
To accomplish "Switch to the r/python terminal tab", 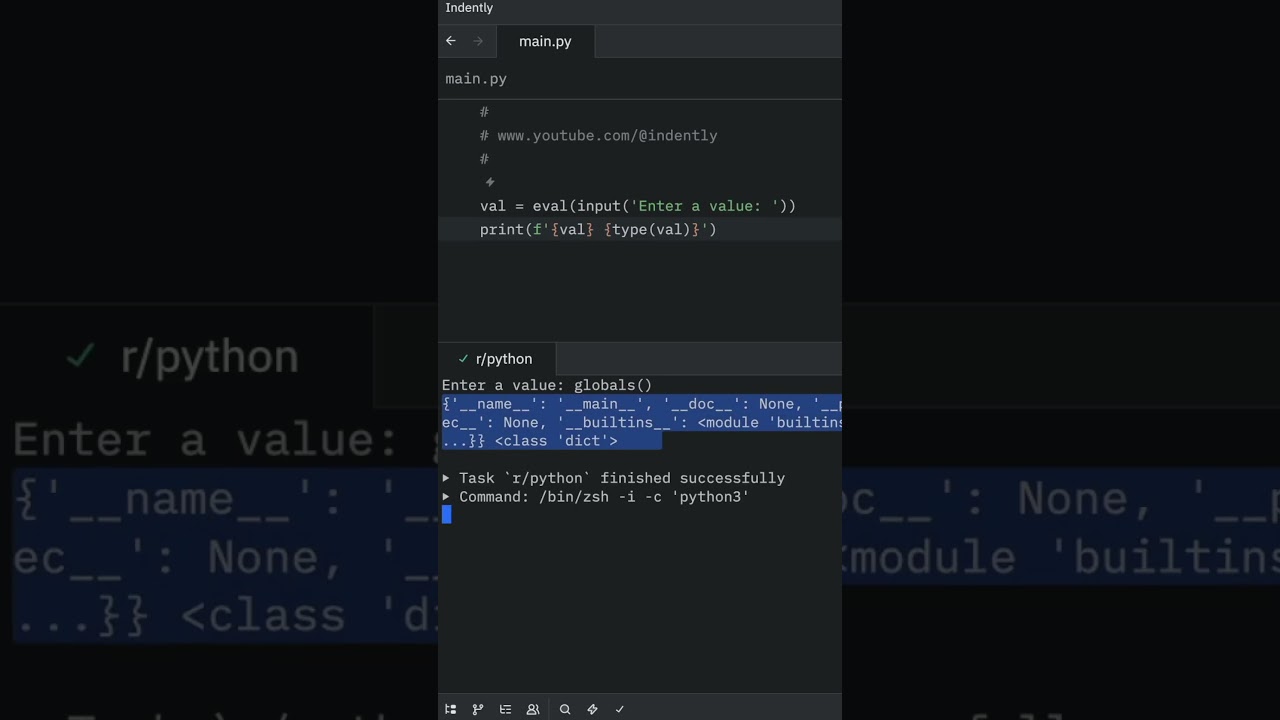I will [x=497, y=359].
